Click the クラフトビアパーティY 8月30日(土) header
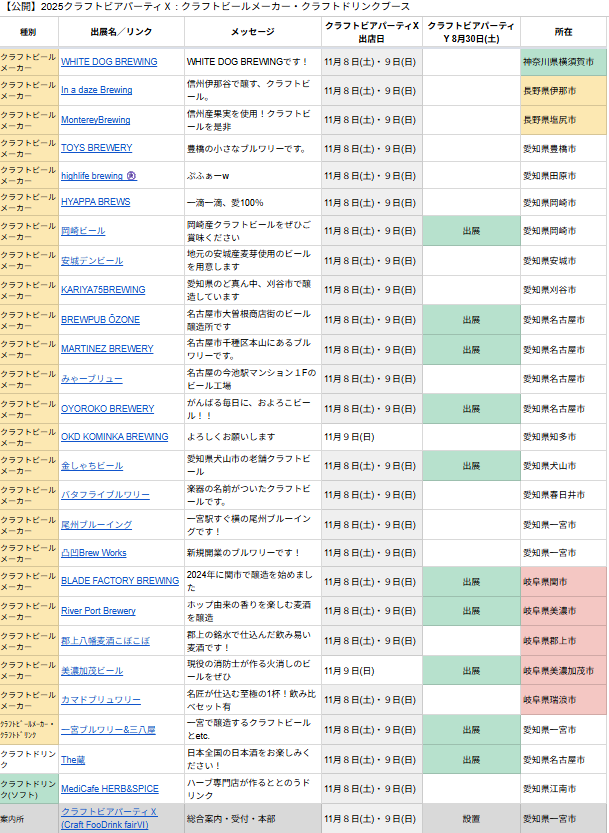This screenshot has width=609, height=833. 471,32
